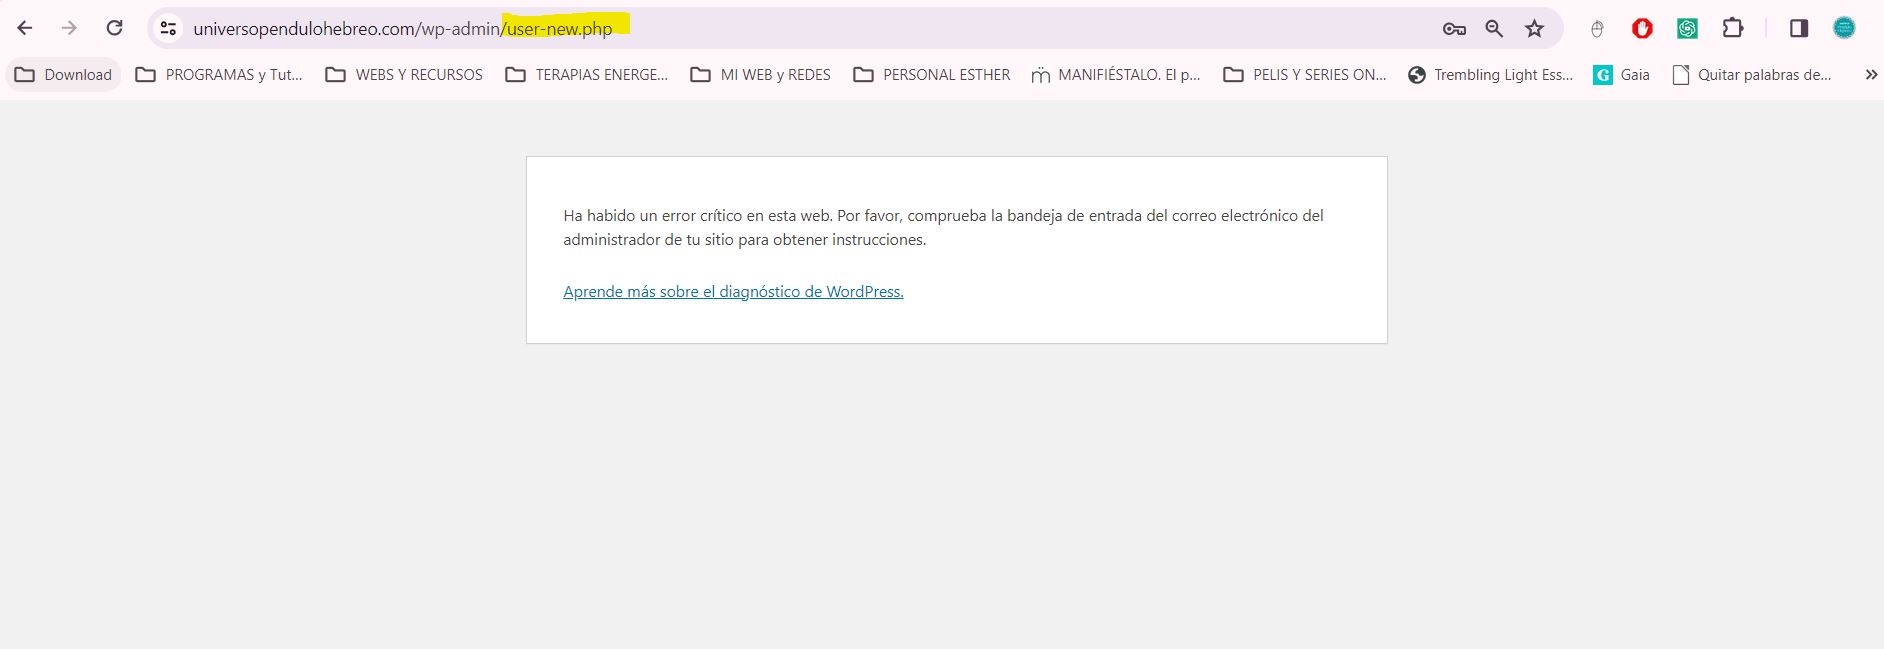Go back to the previous page

[x=25, y=28]
